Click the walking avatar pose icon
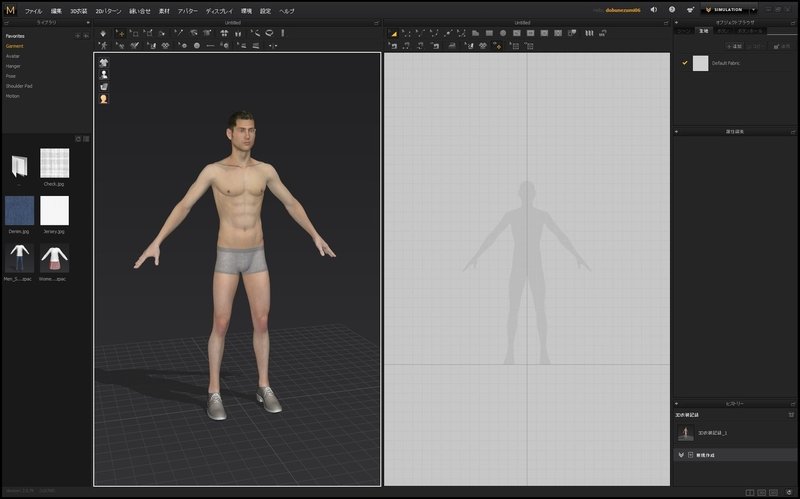 coord(104,45)
